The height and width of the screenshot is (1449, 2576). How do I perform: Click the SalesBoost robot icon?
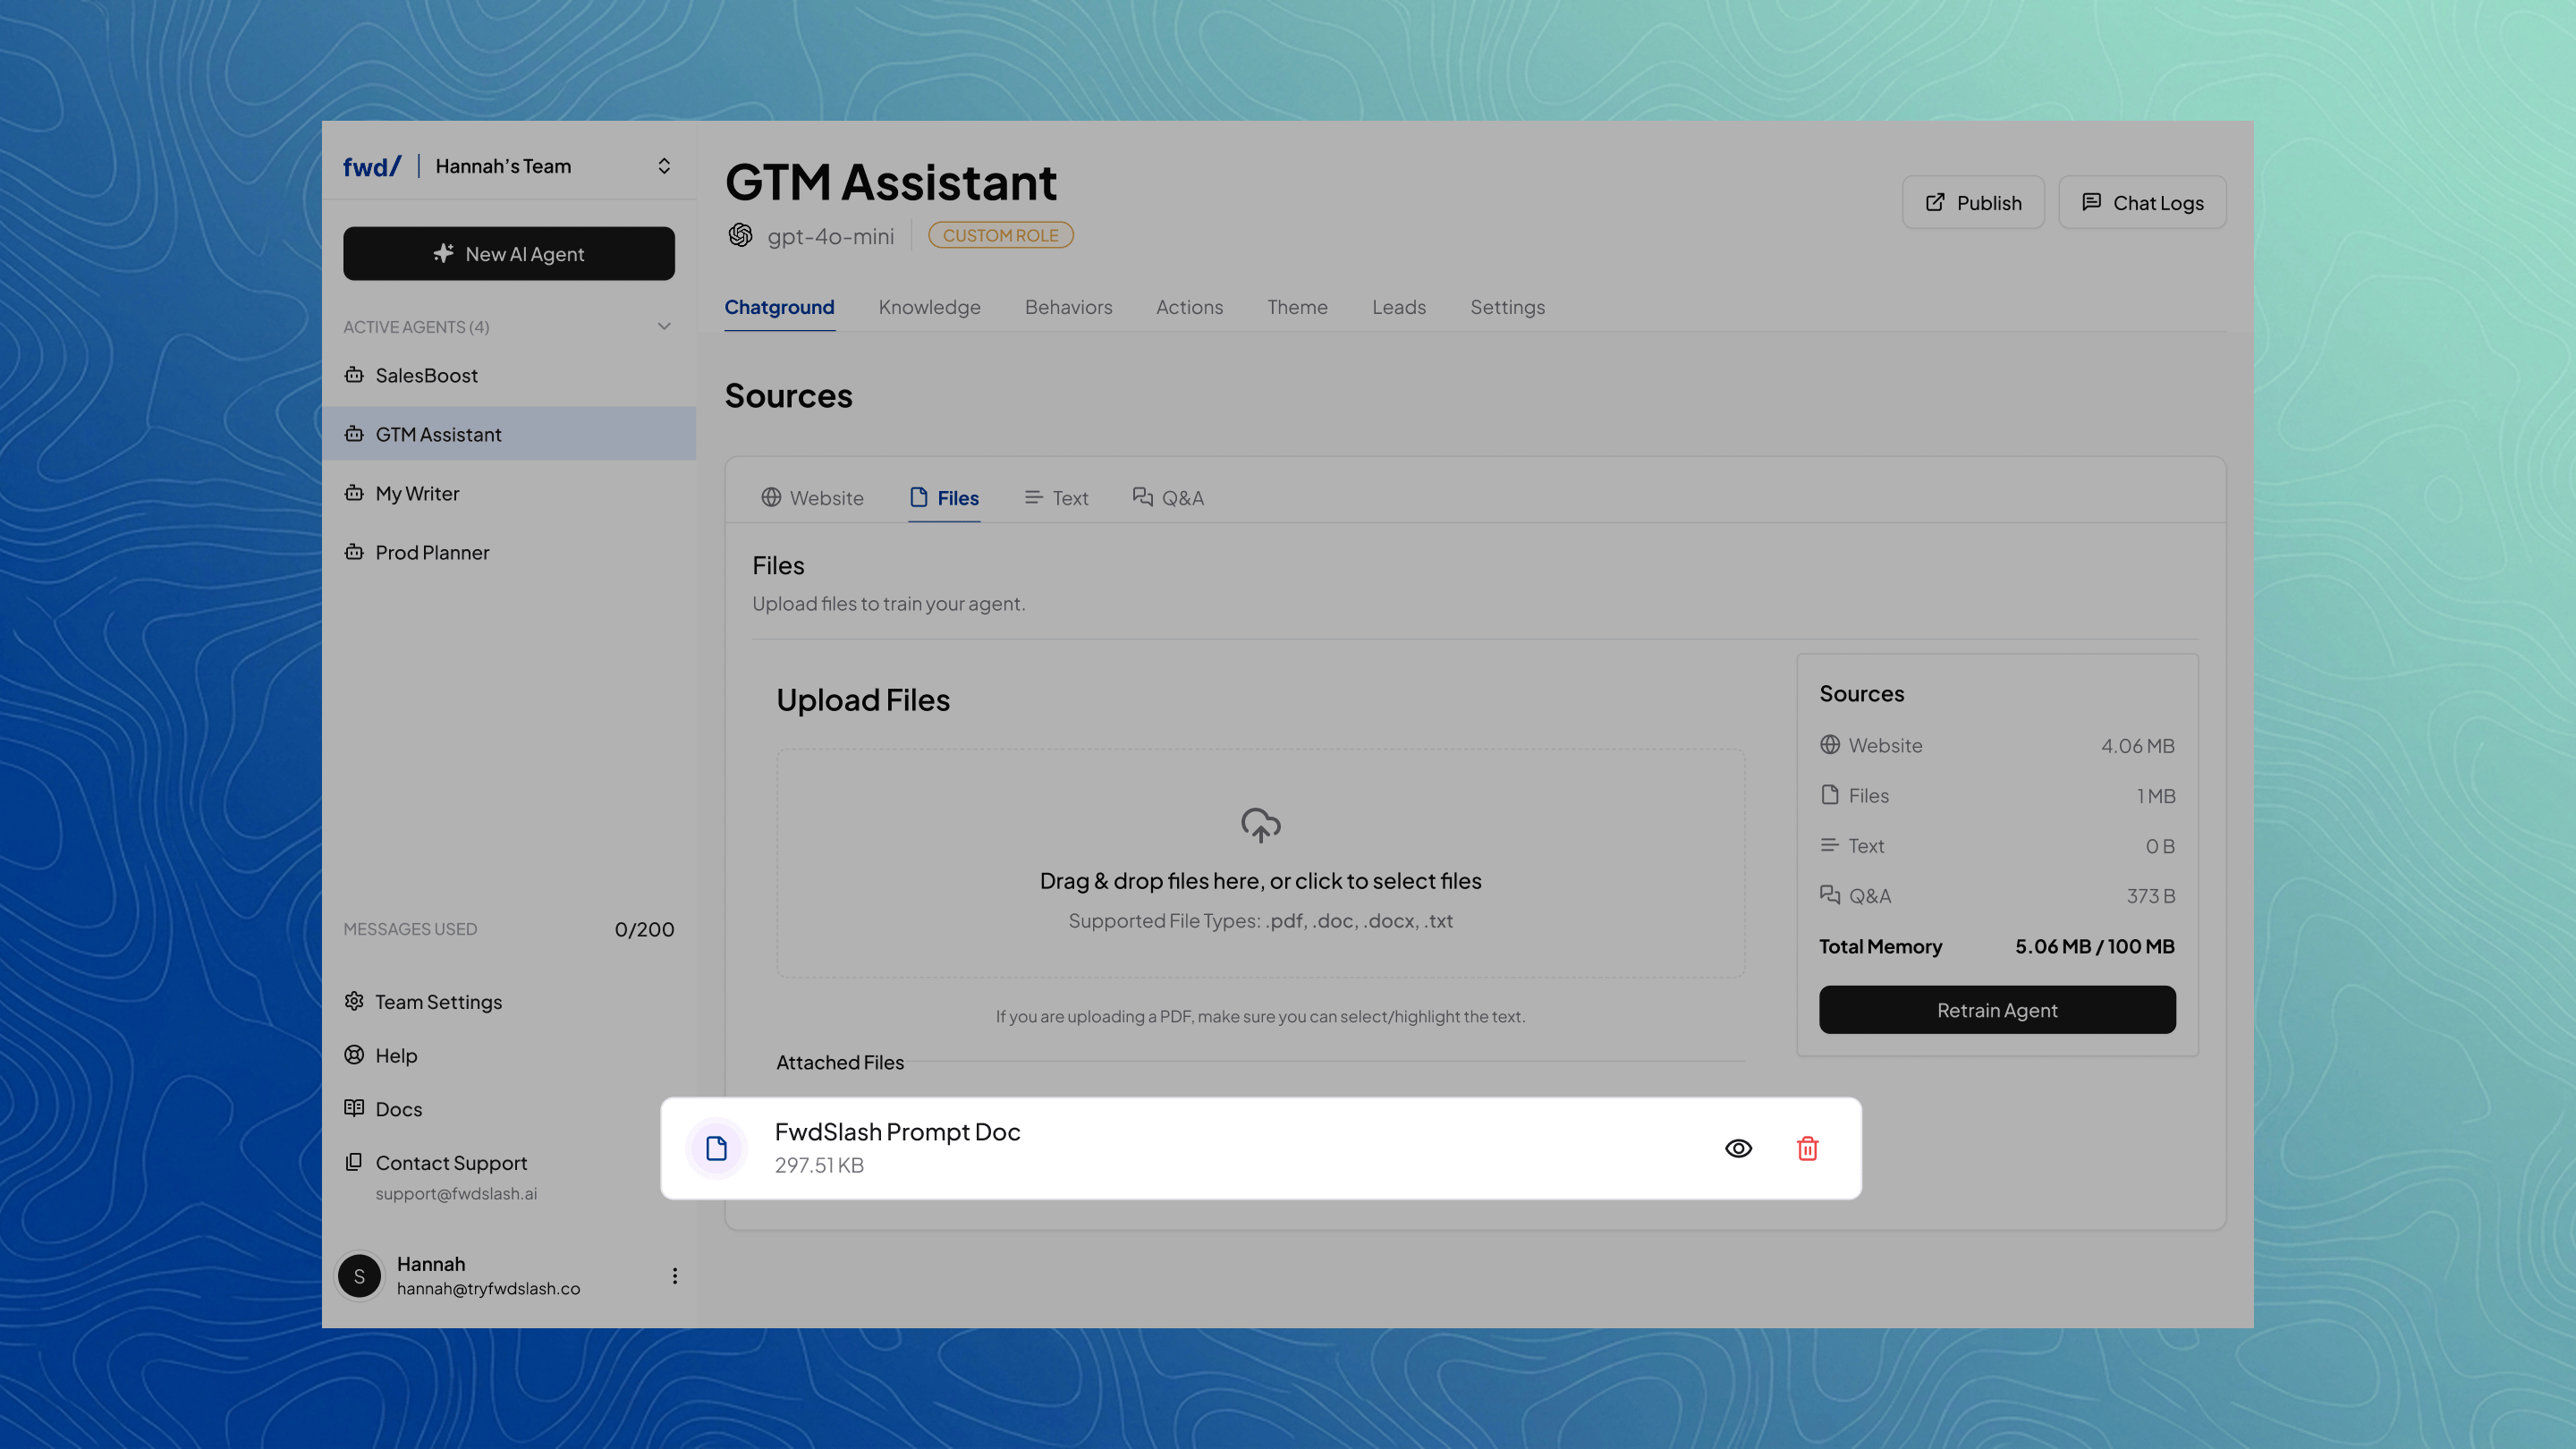click(x=354, y=375)
